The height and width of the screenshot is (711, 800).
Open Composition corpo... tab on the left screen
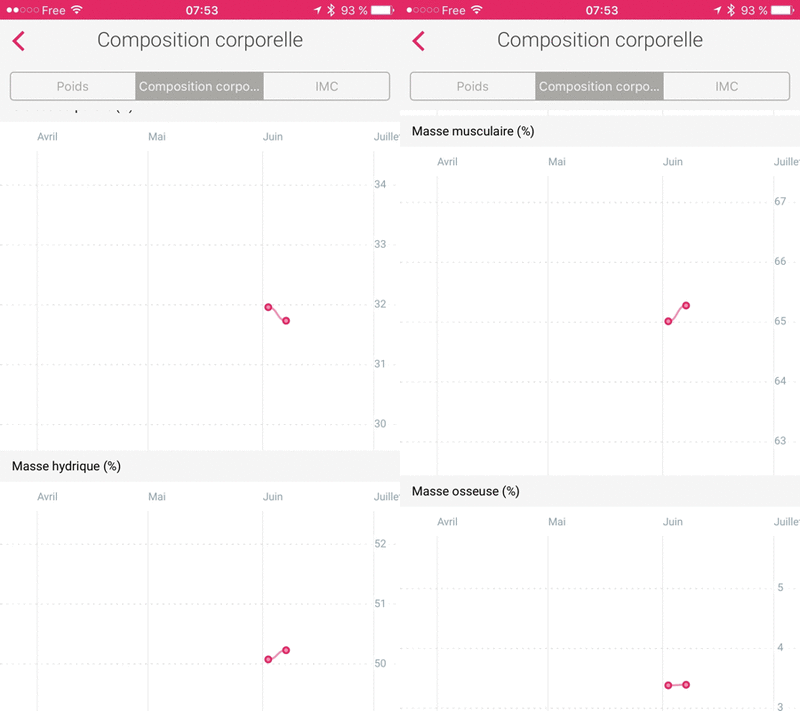pyautogui.click(x=199, y=86)
